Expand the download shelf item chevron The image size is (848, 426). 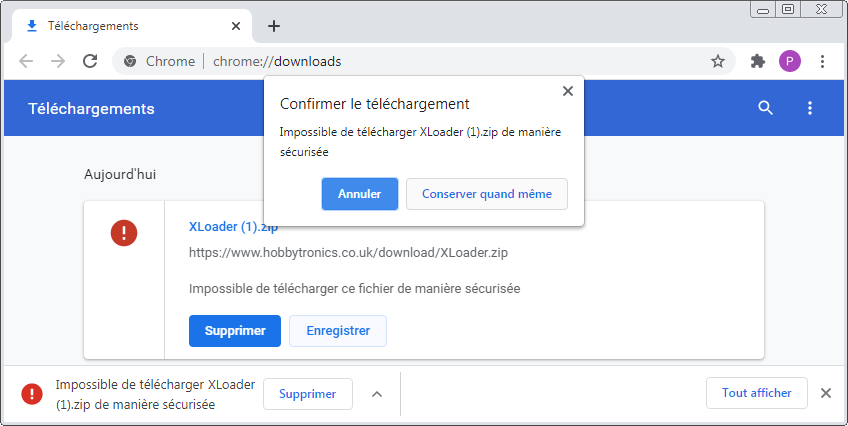[x=377, y=394]
